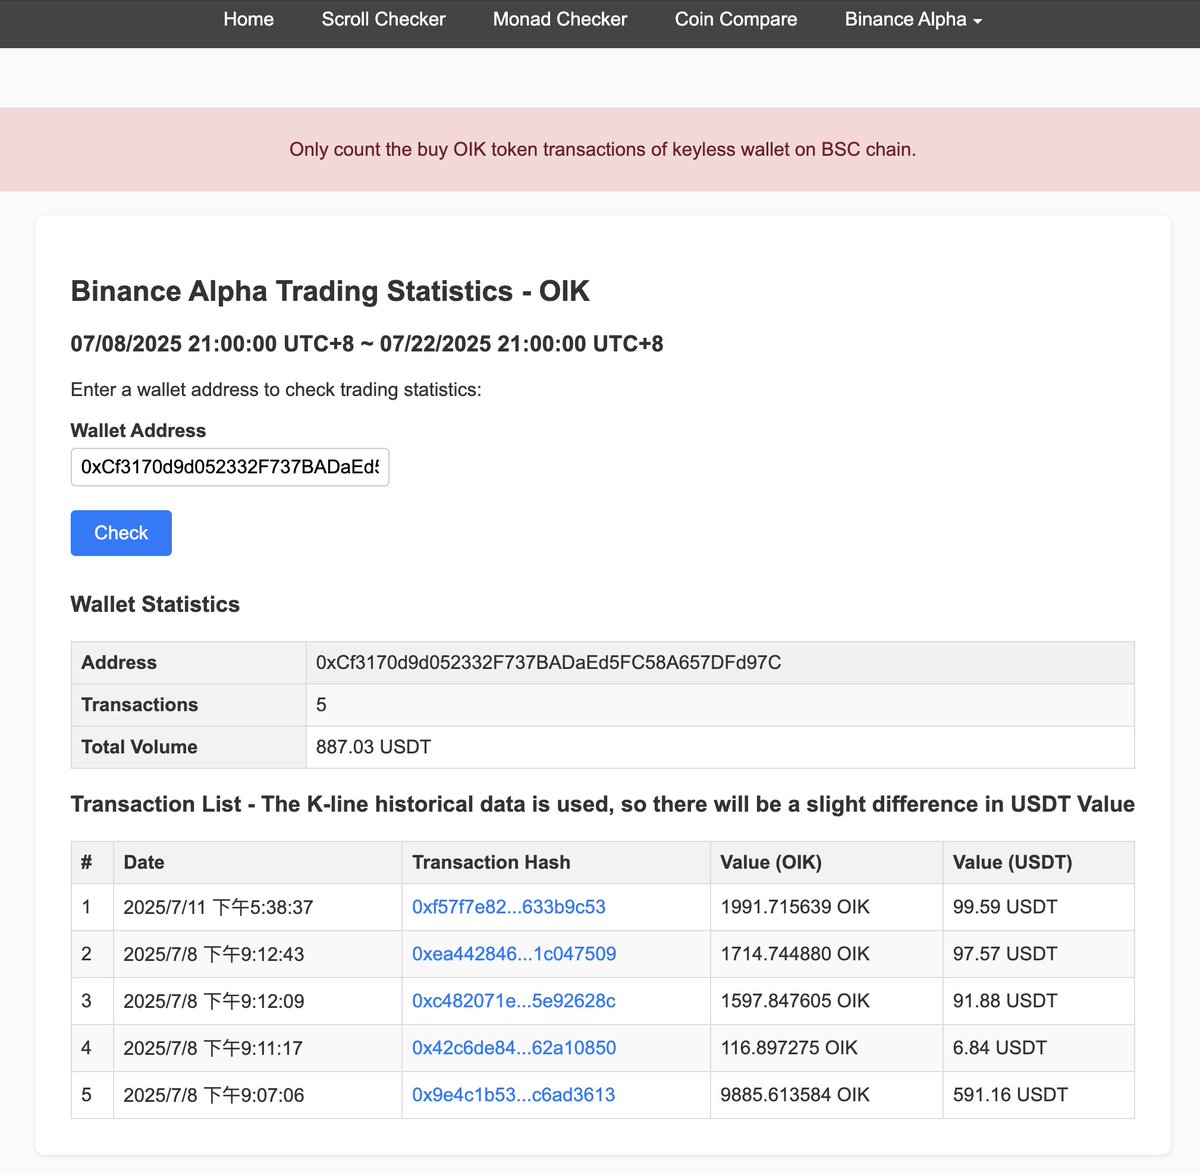Click the blue Check button
The width and height of the screenshot is (1200, 1175).
121,533
